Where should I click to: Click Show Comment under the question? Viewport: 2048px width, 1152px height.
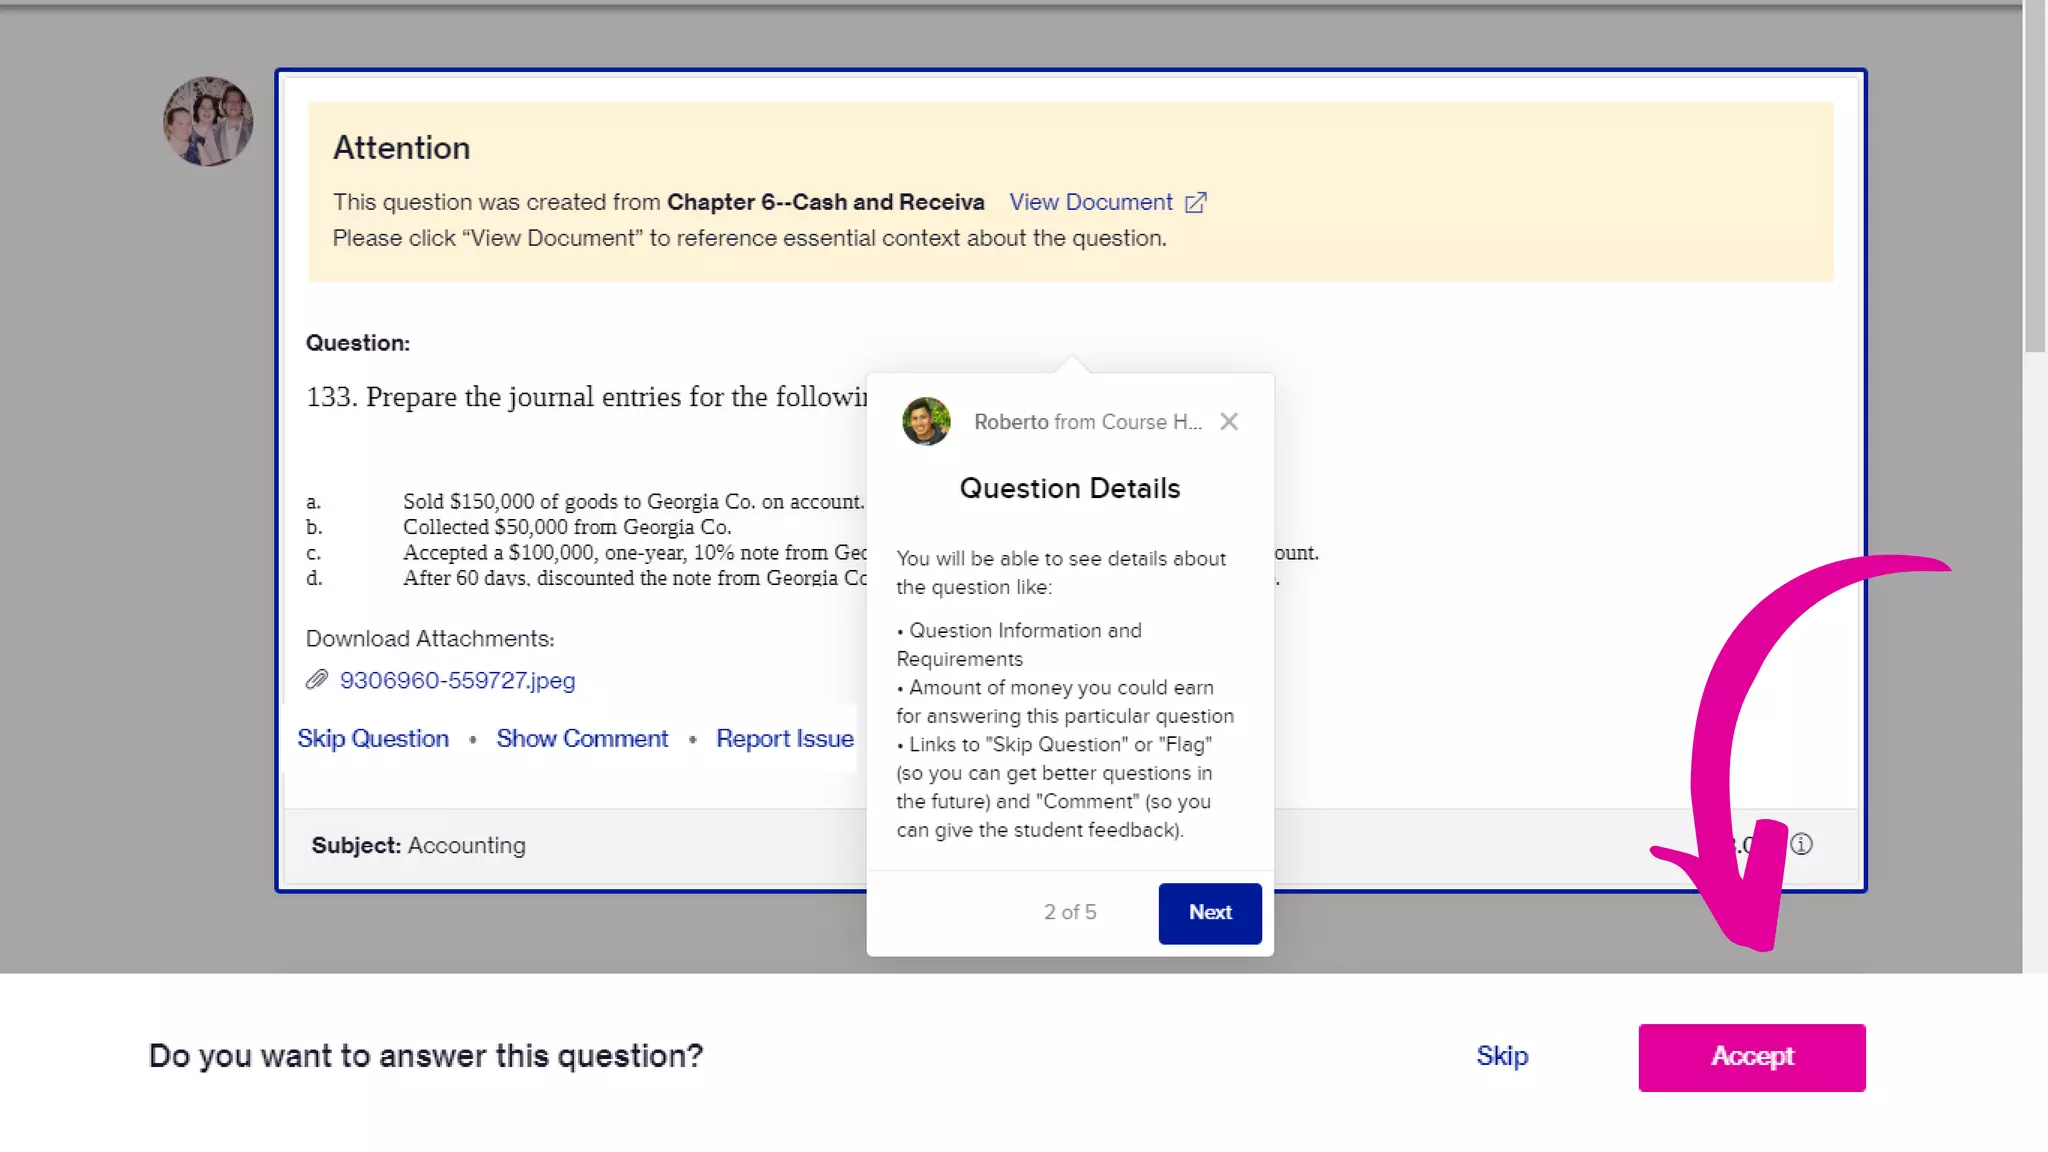tap(582, 739)
